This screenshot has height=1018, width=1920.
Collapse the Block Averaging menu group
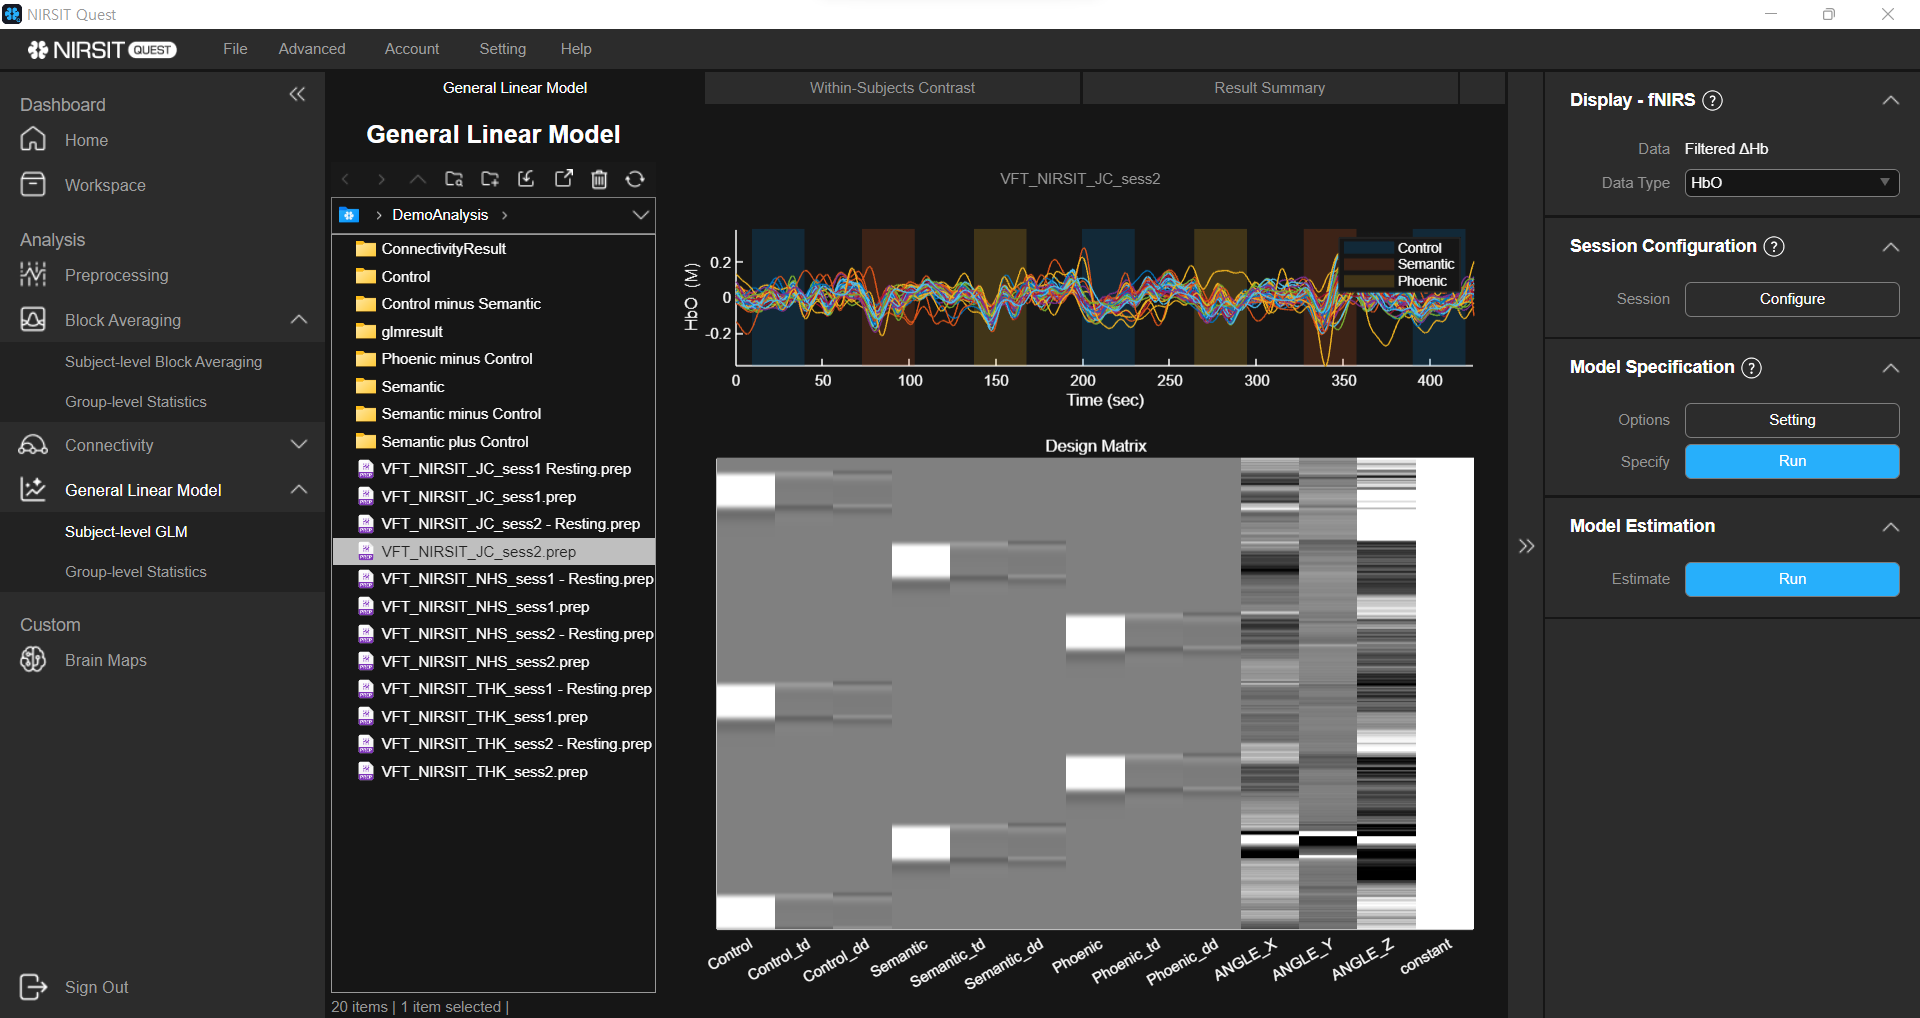point(299,320)
